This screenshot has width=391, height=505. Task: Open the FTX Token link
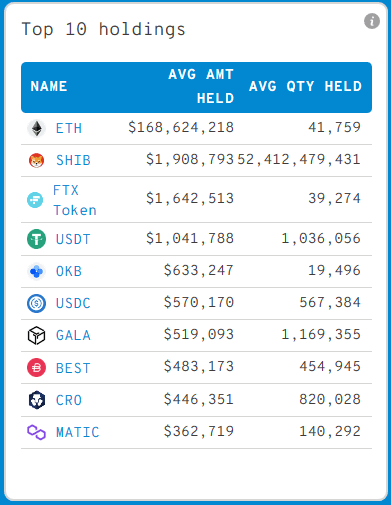pyautogui.click(x=75, y=200)
